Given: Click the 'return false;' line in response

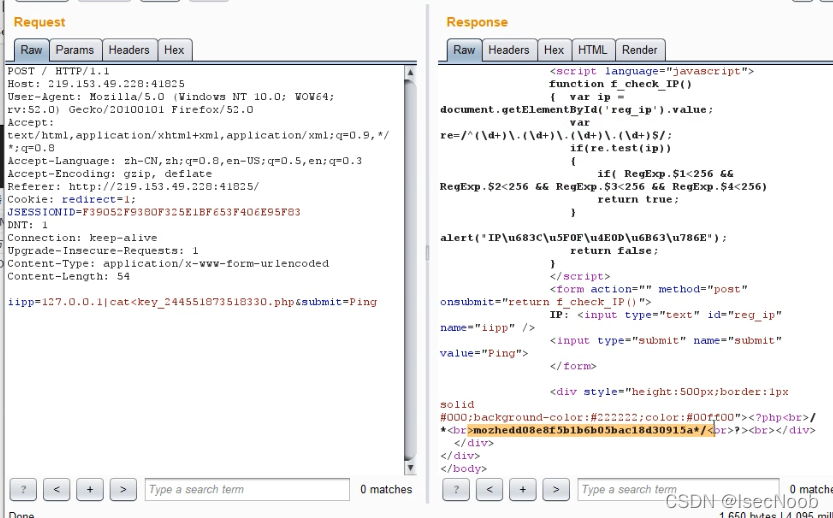Looking at the screenshot, I should 614,251.
